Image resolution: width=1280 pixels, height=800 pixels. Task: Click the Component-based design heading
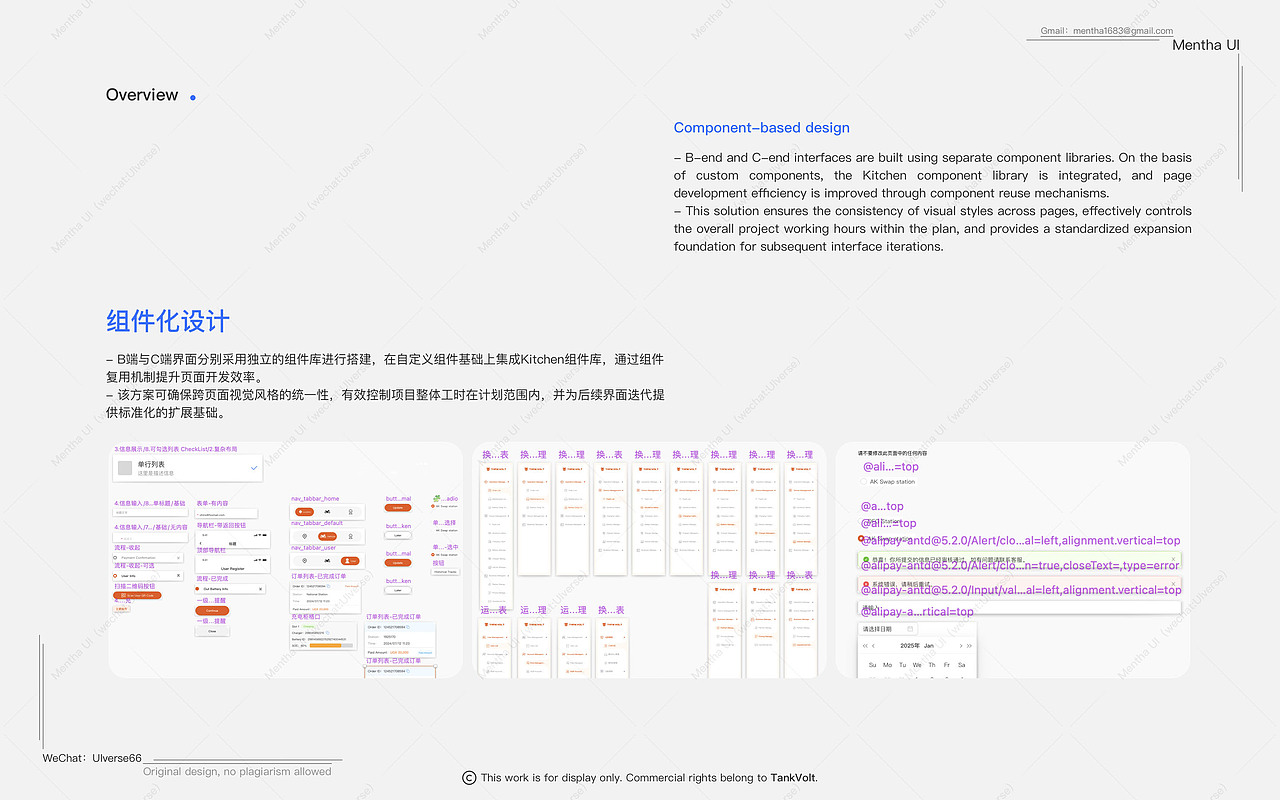[x=762, y=128]
